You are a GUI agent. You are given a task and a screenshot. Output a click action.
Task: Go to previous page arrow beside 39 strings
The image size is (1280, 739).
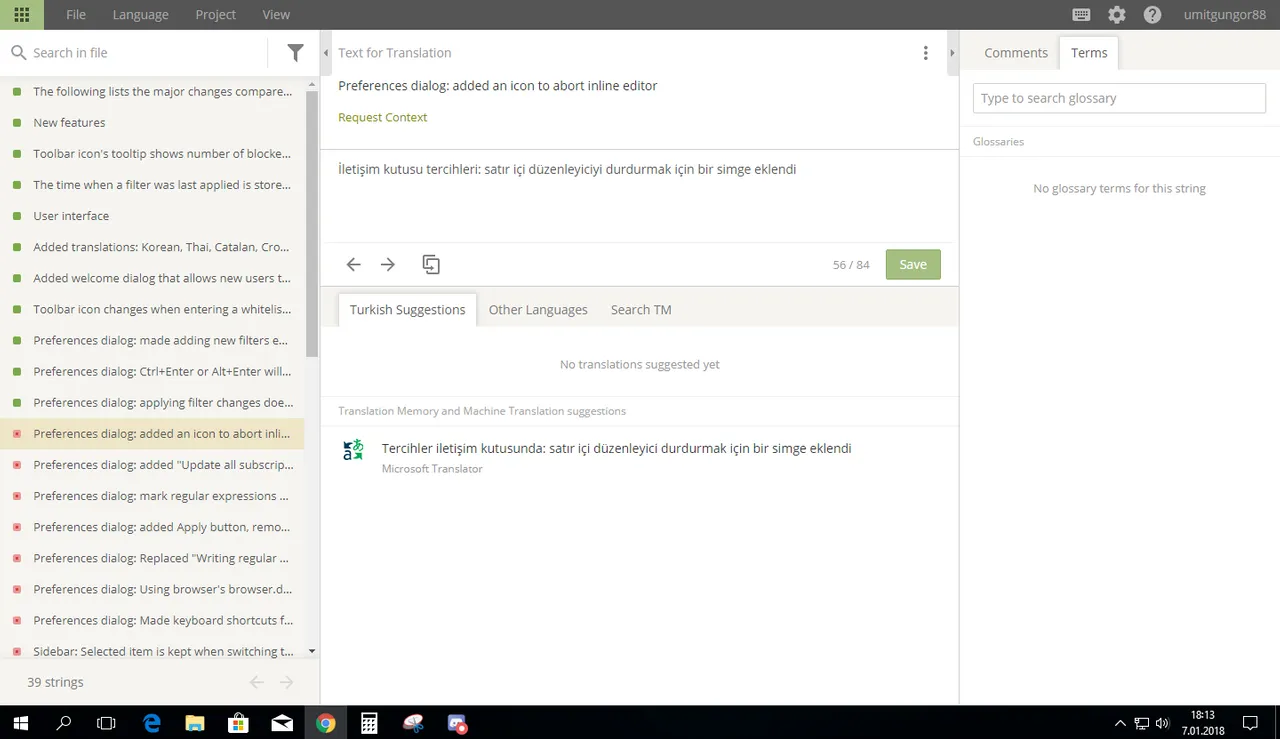point(257,682)
